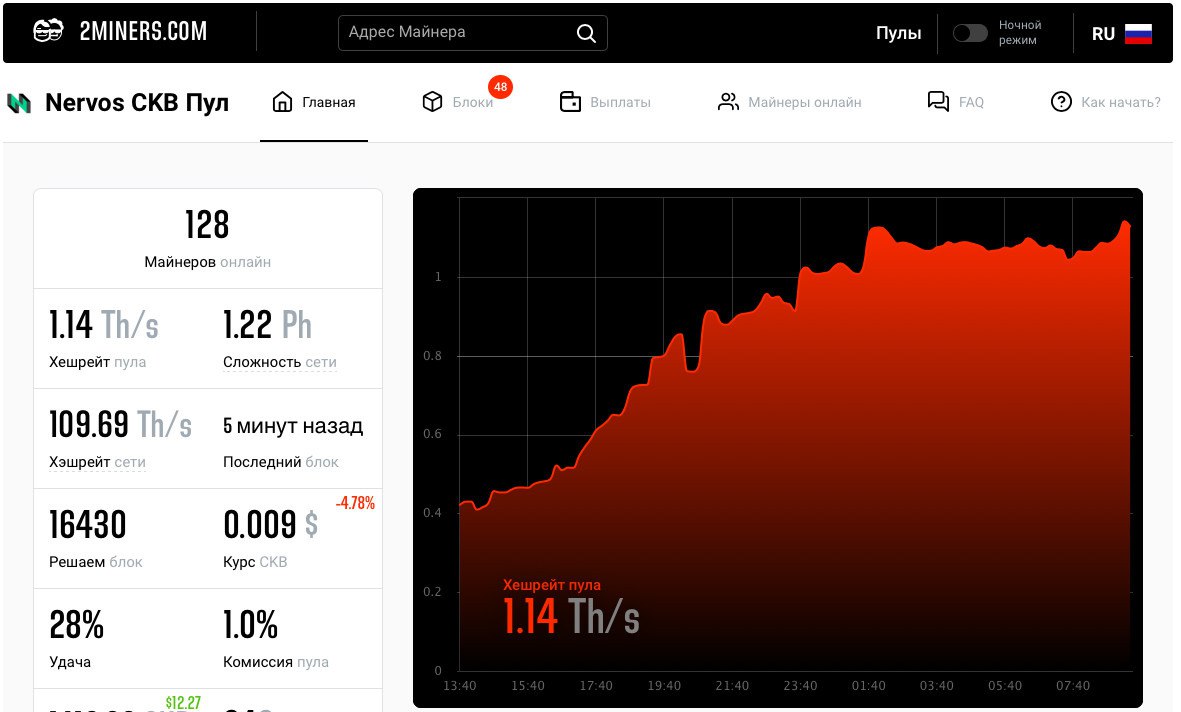Click the question mark help icon
1181x712 pixels.
coord(1061,102)
